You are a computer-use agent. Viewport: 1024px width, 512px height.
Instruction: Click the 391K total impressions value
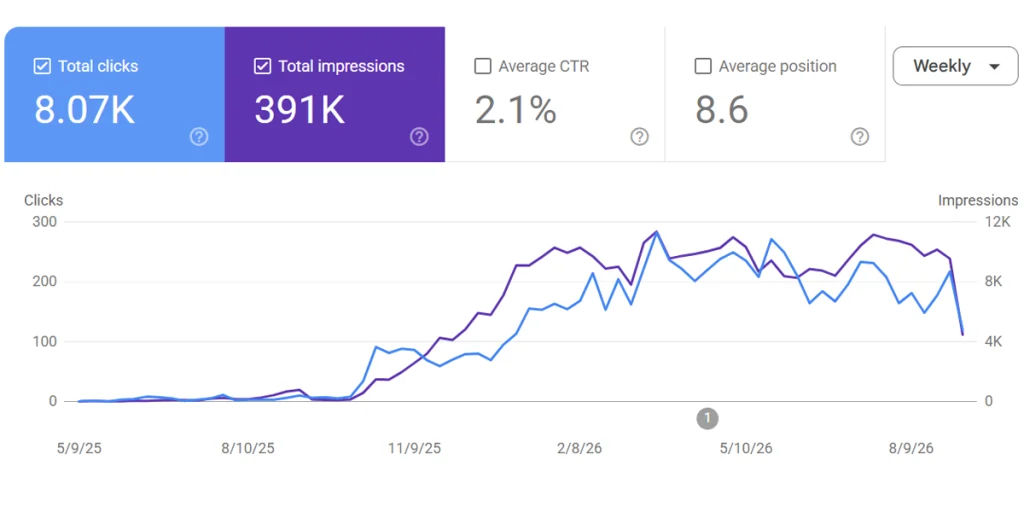pos(300,110)
